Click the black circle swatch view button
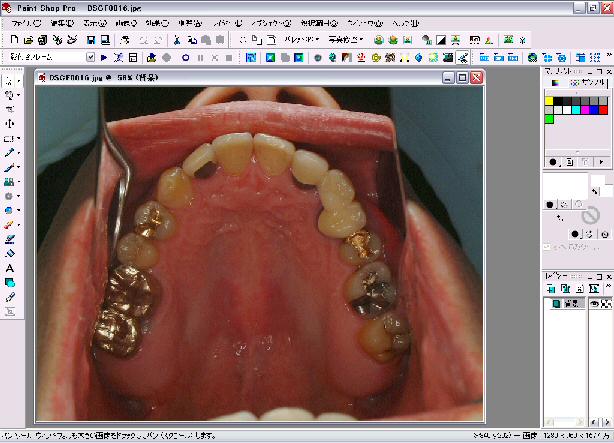 (553, 162)
